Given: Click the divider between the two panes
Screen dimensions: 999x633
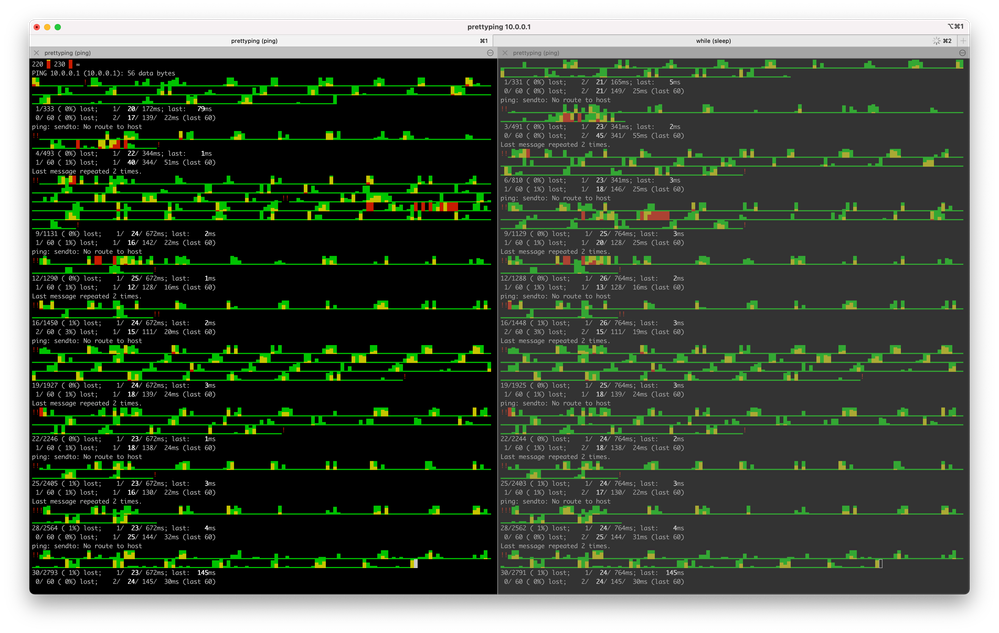Looking at the screenshot, I should point(497,320).
